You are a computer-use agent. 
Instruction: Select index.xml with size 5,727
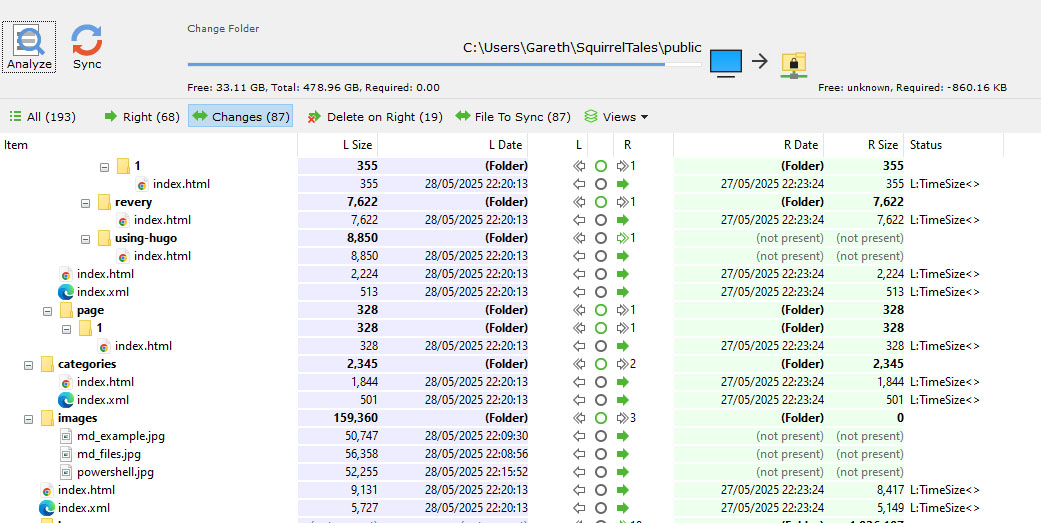tap(84, 508)
